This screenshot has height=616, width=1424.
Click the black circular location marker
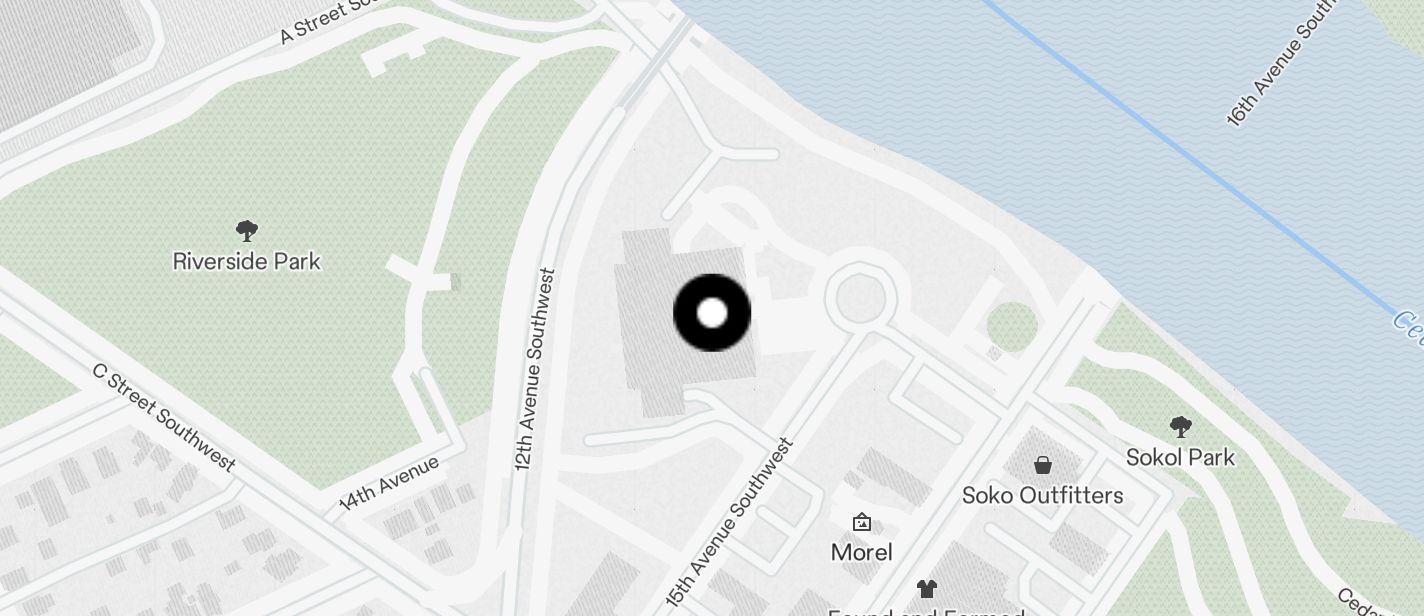click(x=712, y=313)
